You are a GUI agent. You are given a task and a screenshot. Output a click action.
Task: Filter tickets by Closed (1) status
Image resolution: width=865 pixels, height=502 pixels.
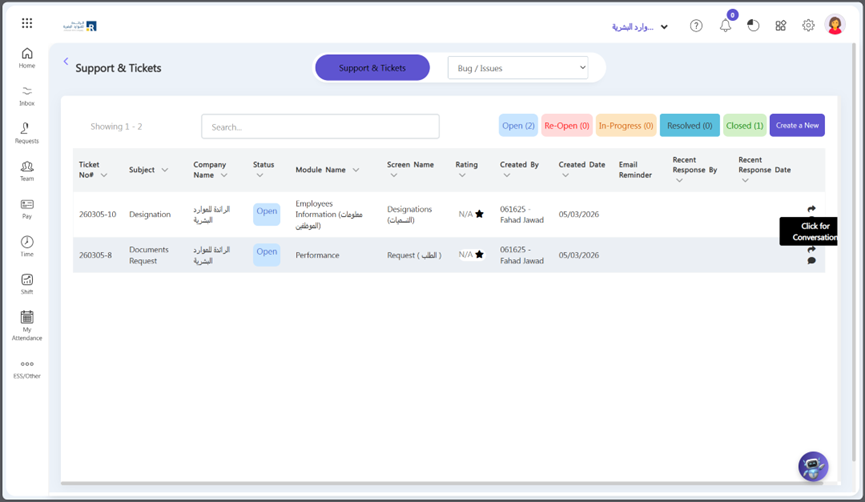pos(745,126)
